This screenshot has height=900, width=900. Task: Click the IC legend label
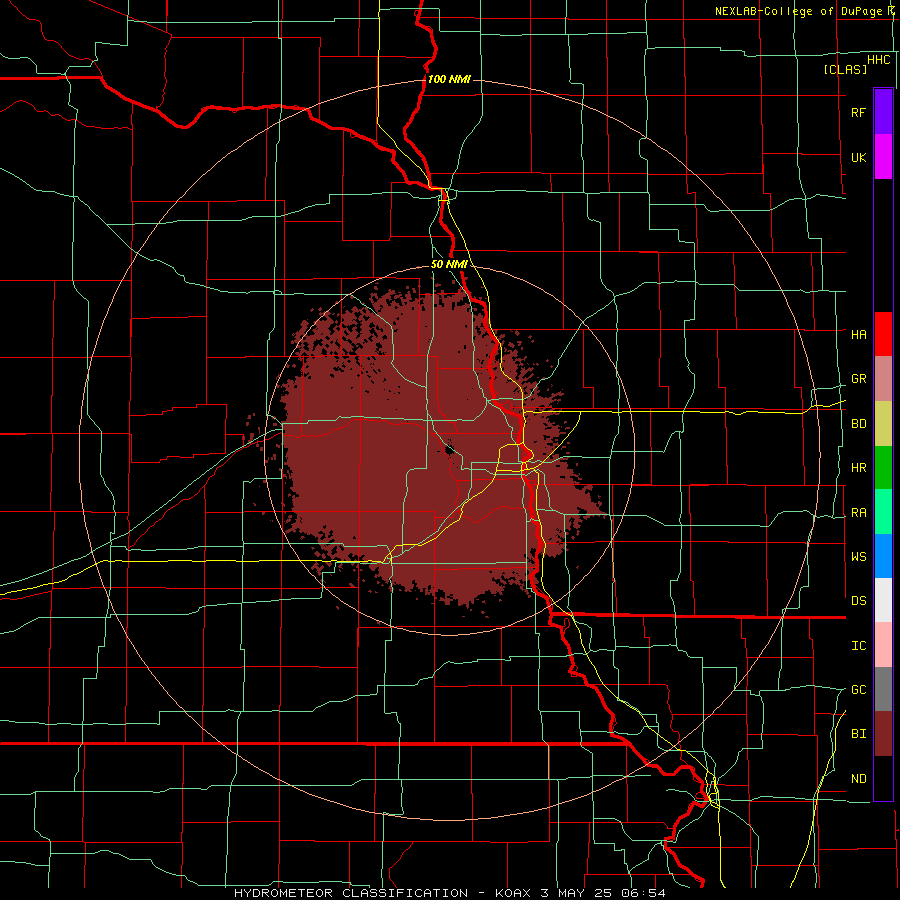pyautogui.click(x=859, y=646)
